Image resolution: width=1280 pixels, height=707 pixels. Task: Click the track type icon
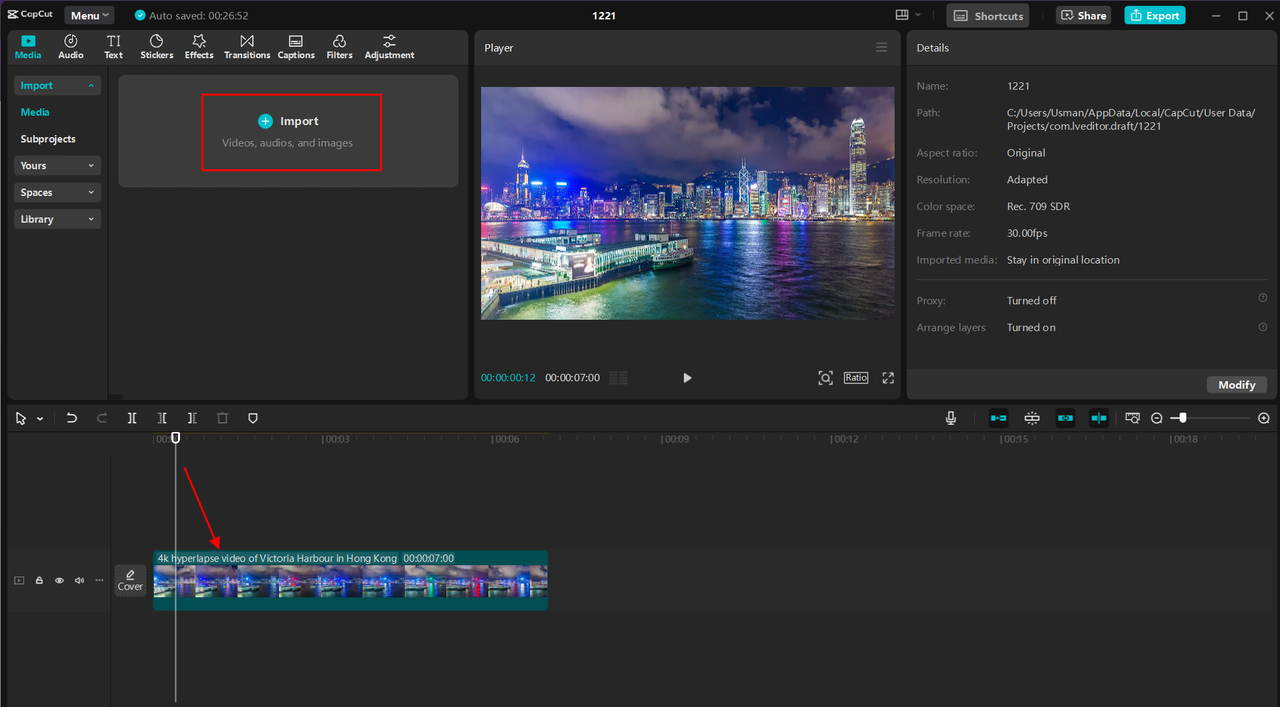coord(19,580)
